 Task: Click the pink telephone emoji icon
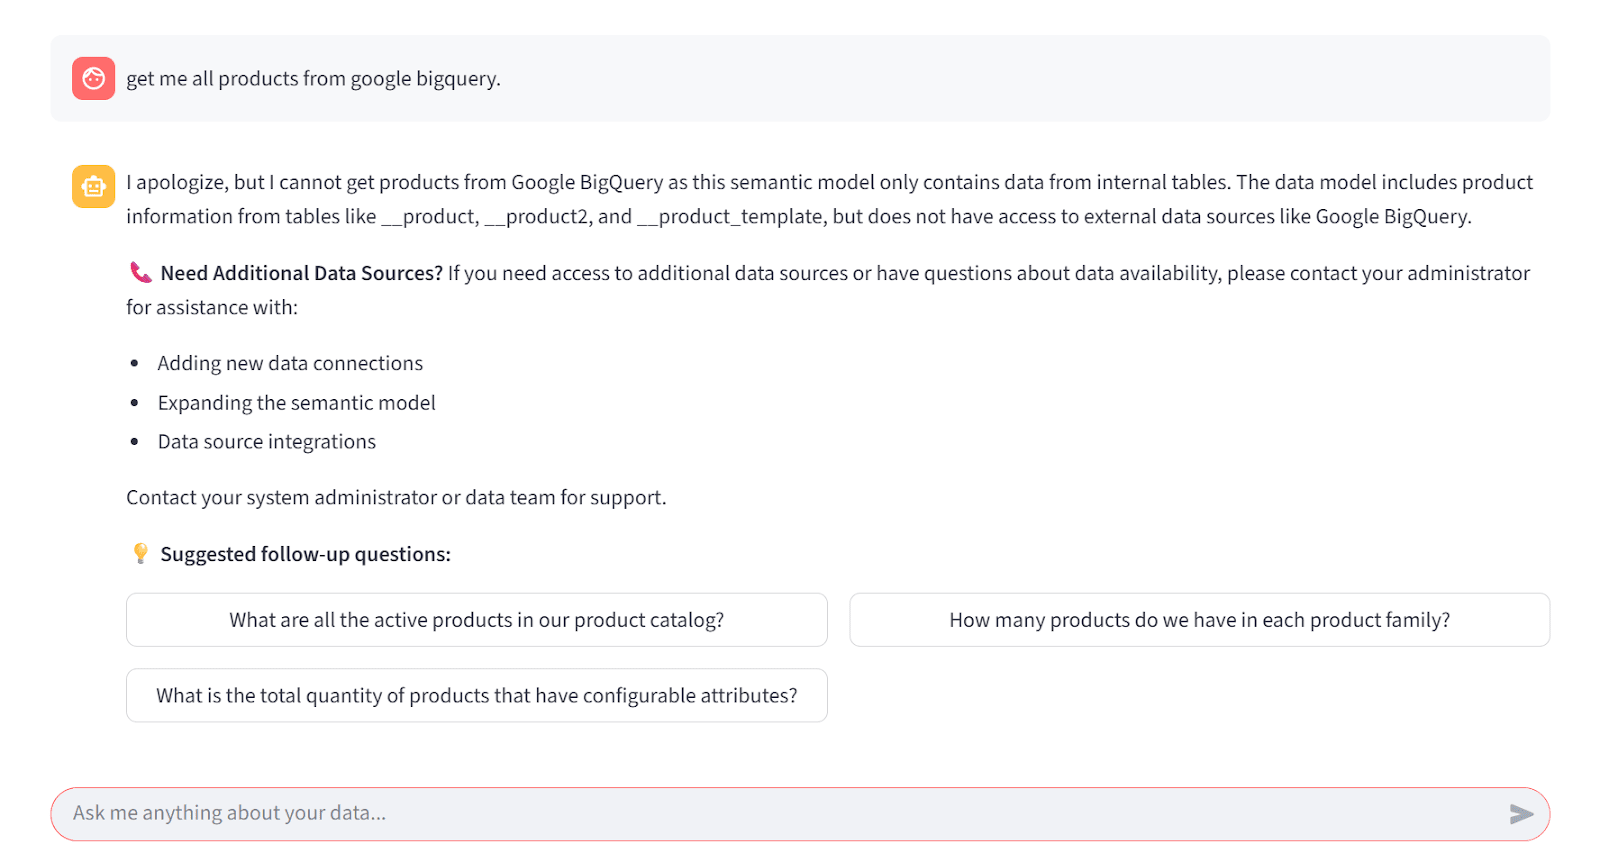141,272
